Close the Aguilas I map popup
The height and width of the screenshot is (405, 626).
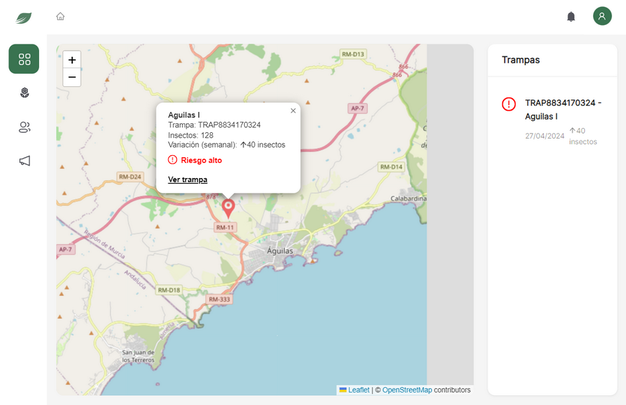(x=293, y=111)
